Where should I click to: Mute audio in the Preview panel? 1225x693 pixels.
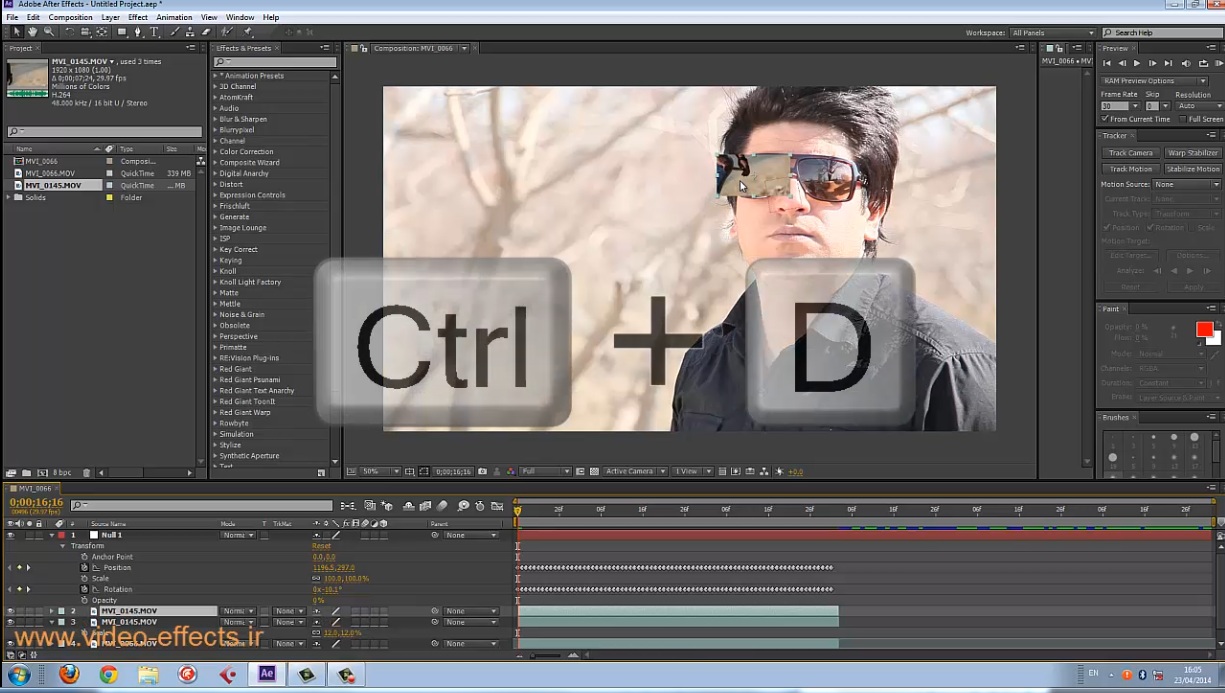tap(1188, 63)
